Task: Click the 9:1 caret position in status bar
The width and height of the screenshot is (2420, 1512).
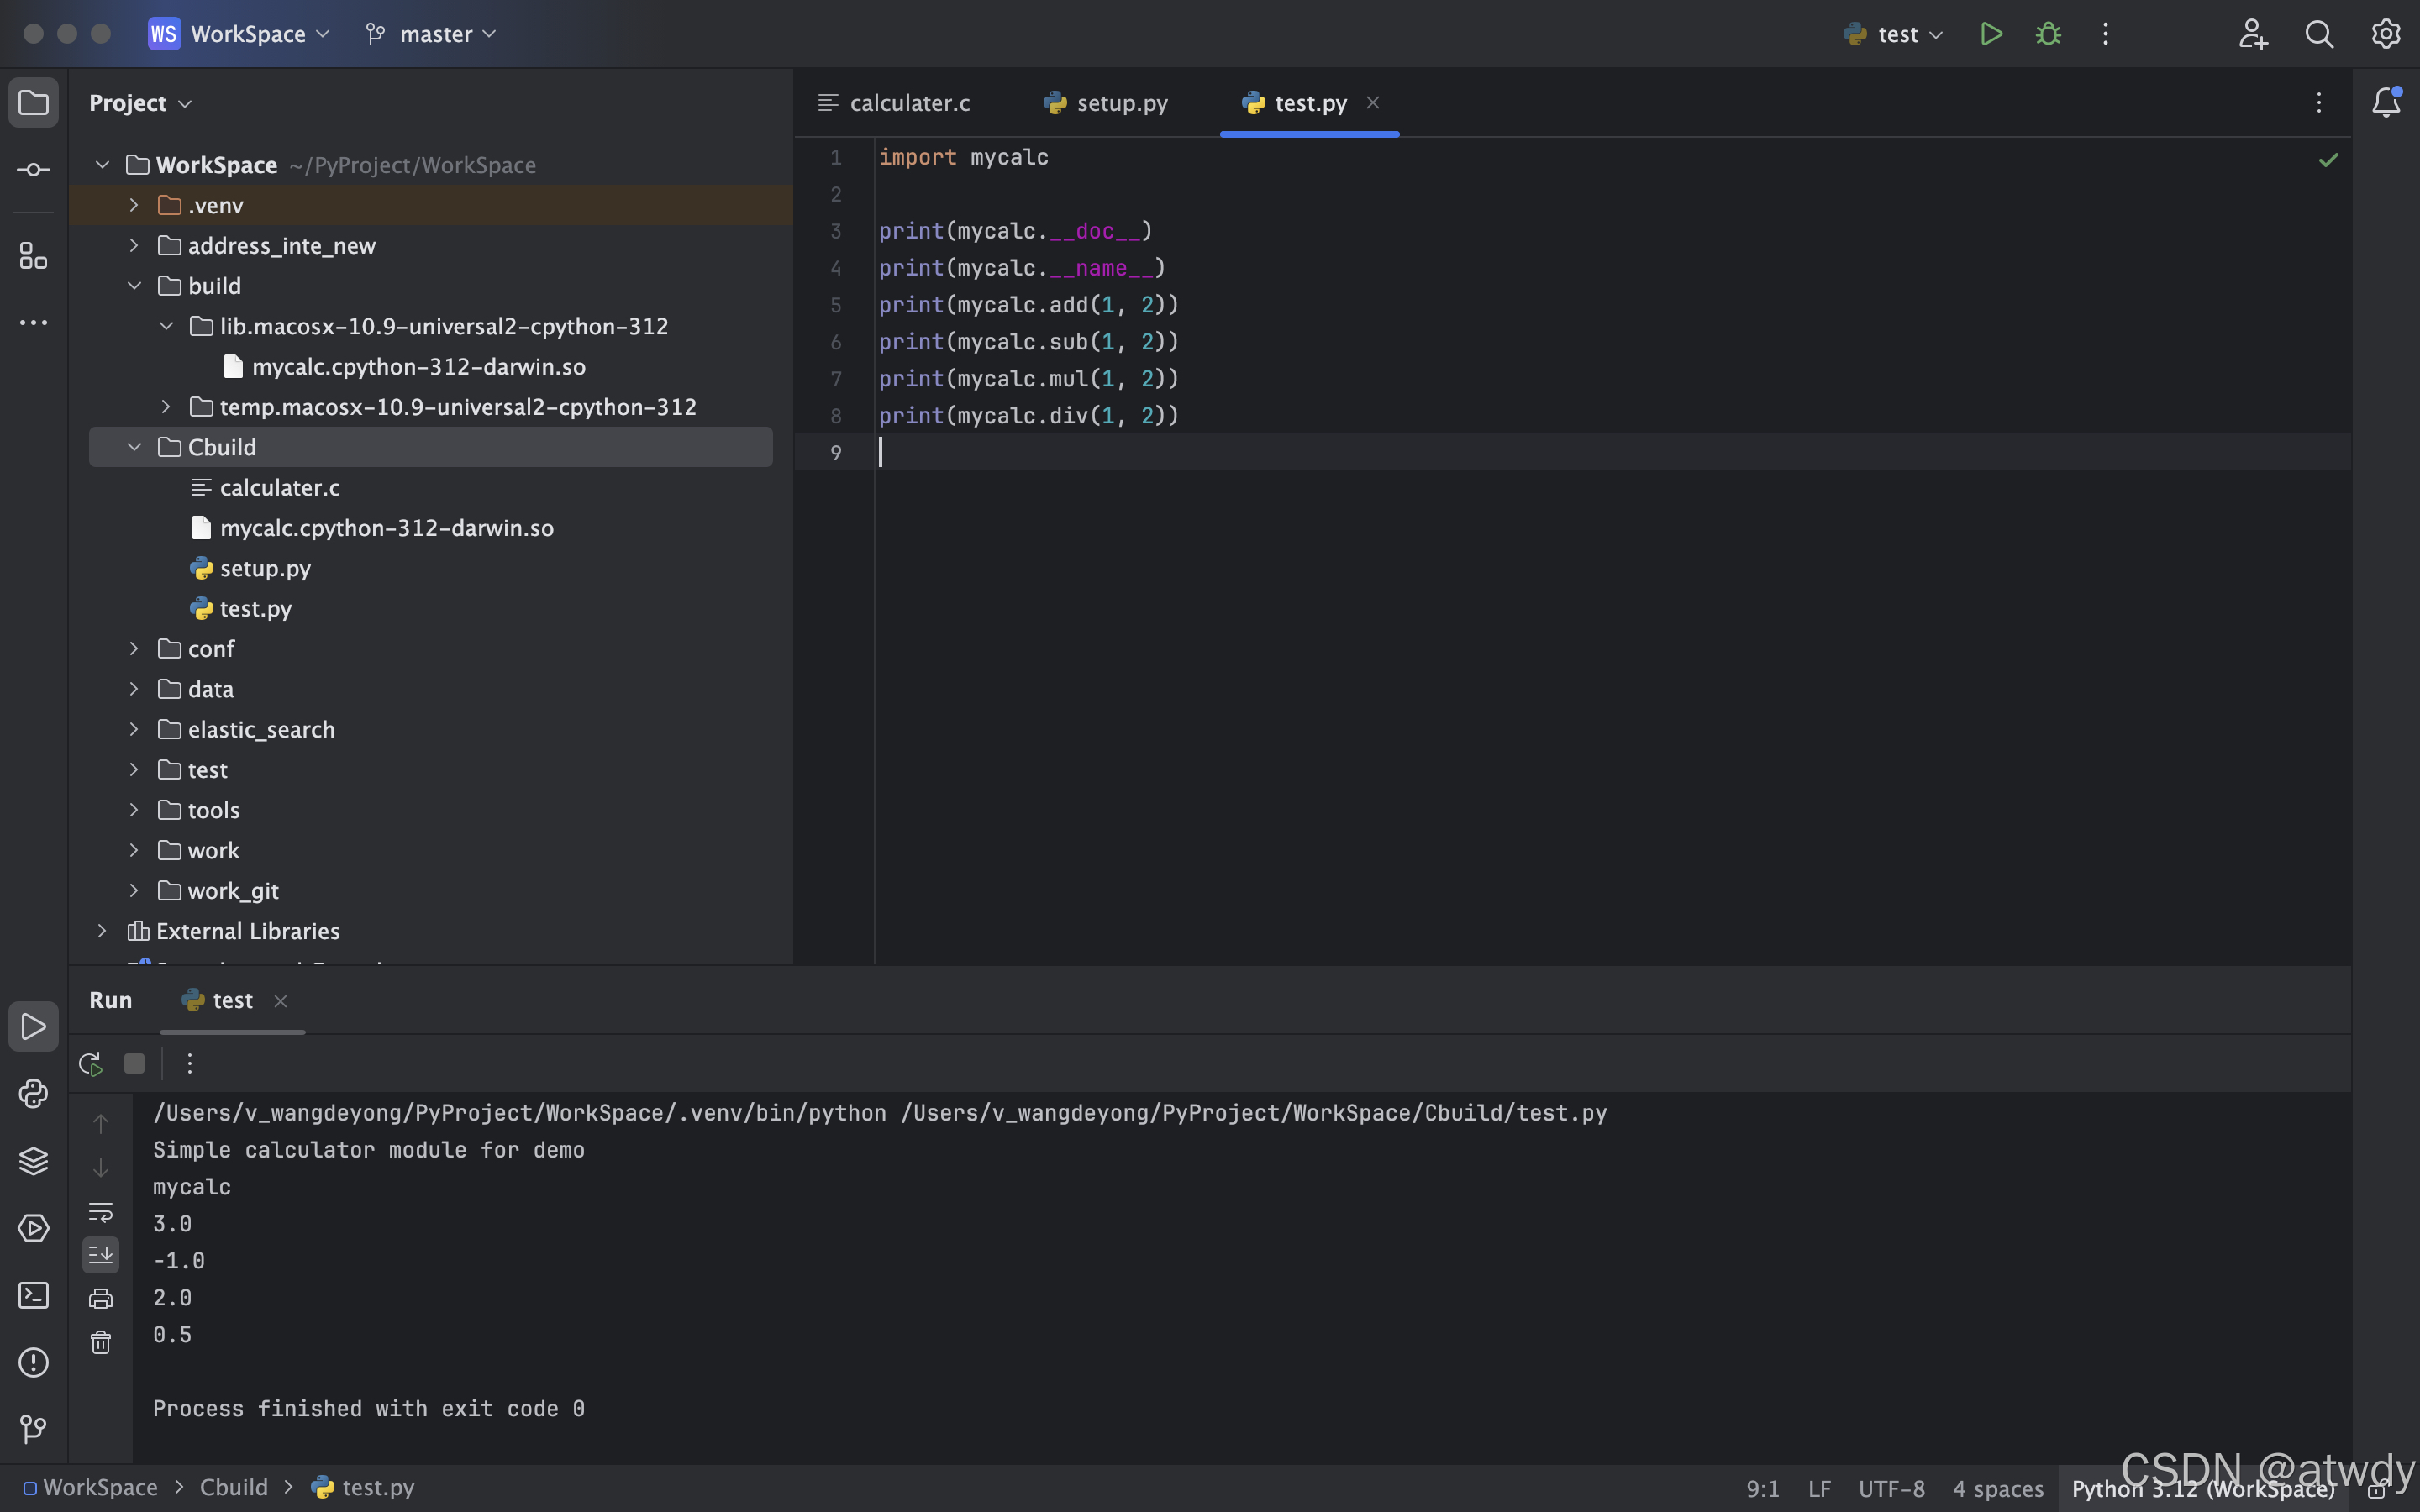Action: pos(1762,1489)
